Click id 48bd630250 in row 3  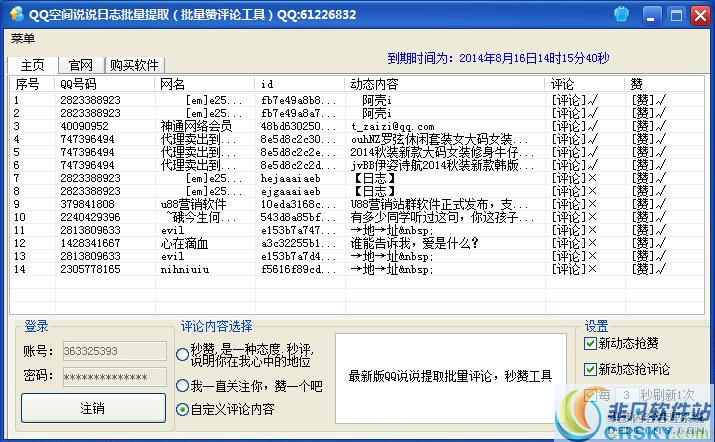coord(298,126)
